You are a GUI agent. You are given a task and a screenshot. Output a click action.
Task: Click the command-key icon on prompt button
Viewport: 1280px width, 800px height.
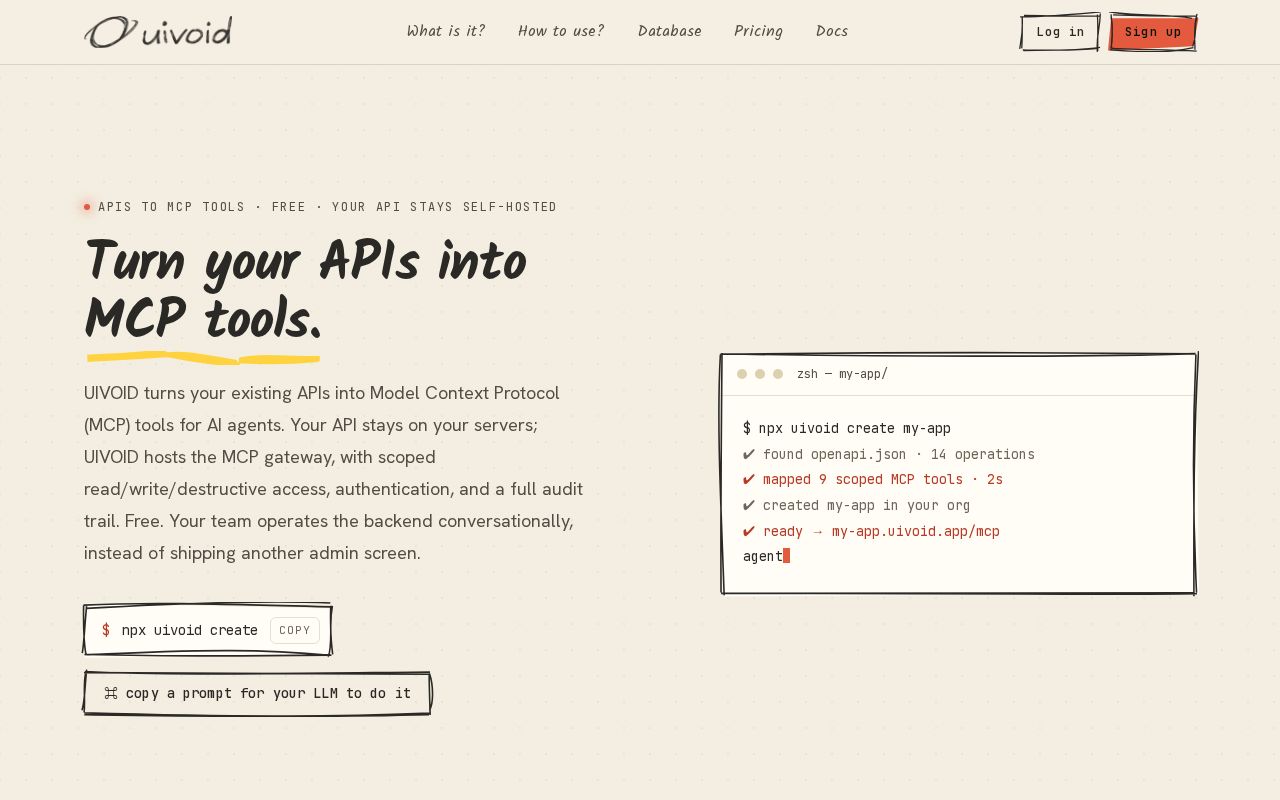[111, 693]
